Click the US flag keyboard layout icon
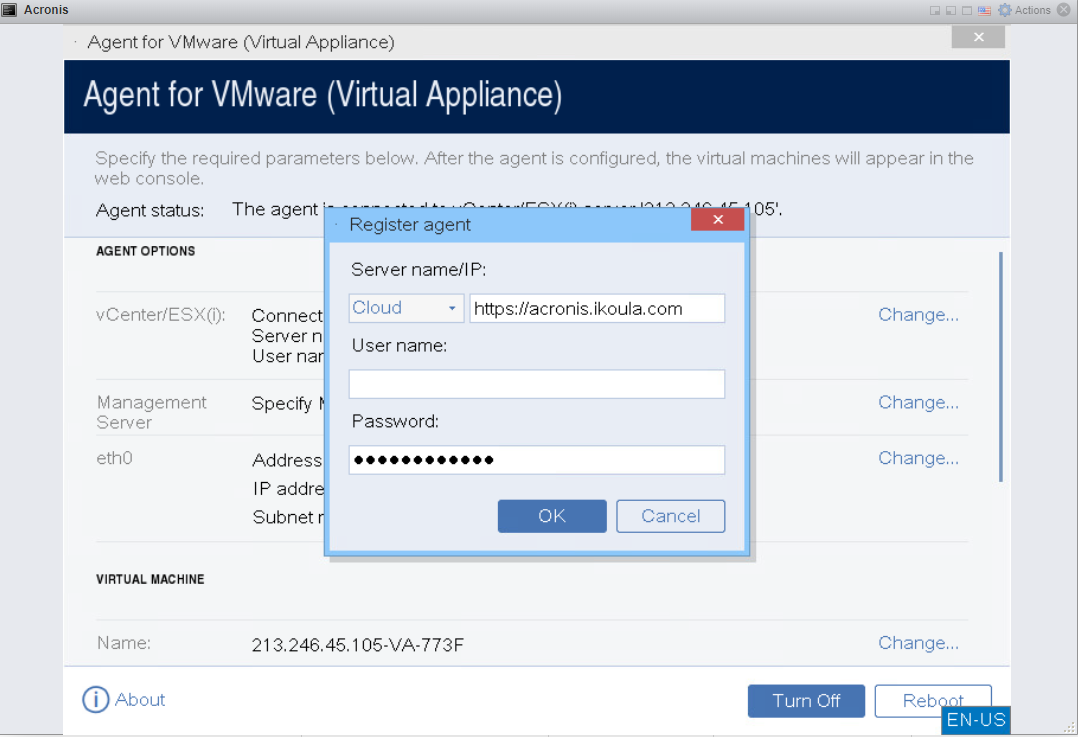Image resolution: width=1078 pixels, height=737 pixels. click(984, 10)
